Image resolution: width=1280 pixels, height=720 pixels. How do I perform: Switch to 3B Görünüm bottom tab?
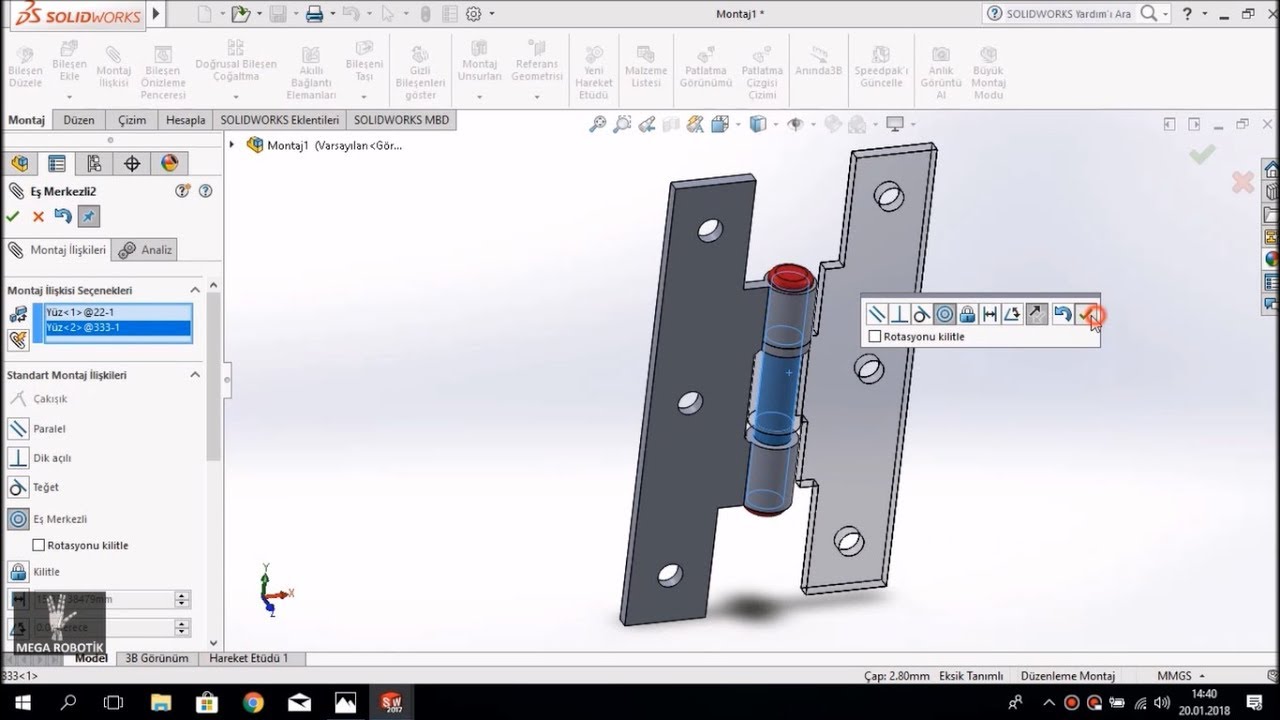coord(156,658)
